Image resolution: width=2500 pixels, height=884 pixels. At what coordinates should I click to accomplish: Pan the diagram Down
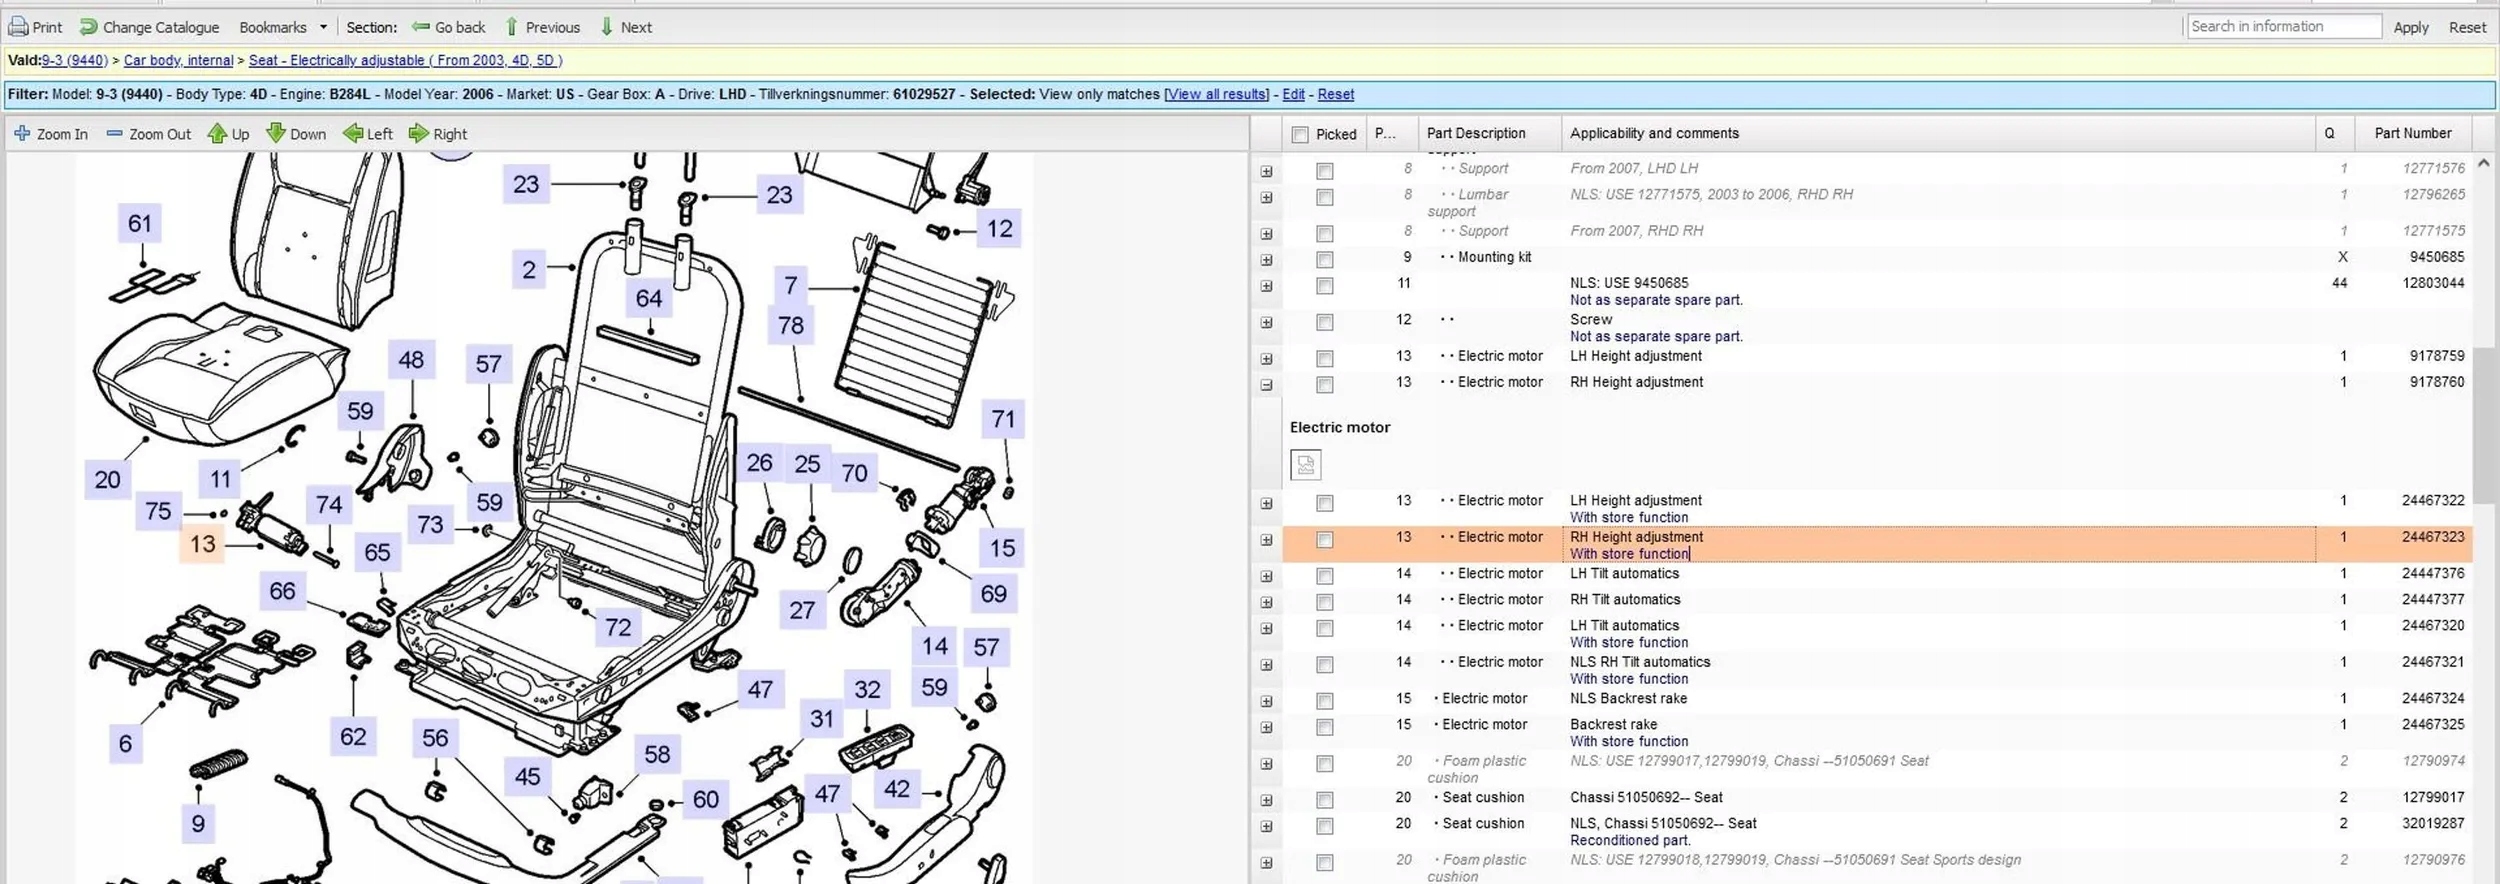coord(296,134)
